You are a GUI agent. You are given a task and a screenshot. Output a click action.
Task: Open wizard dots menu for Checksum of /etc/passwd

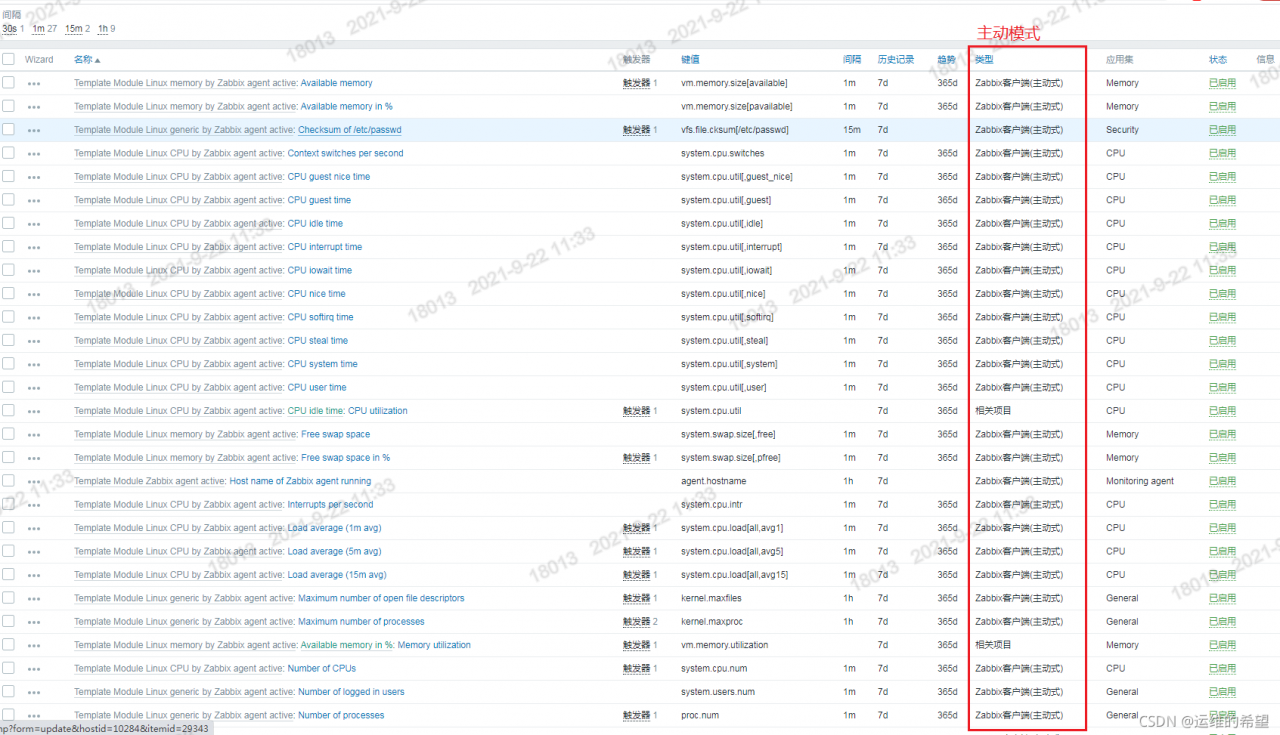34,131
